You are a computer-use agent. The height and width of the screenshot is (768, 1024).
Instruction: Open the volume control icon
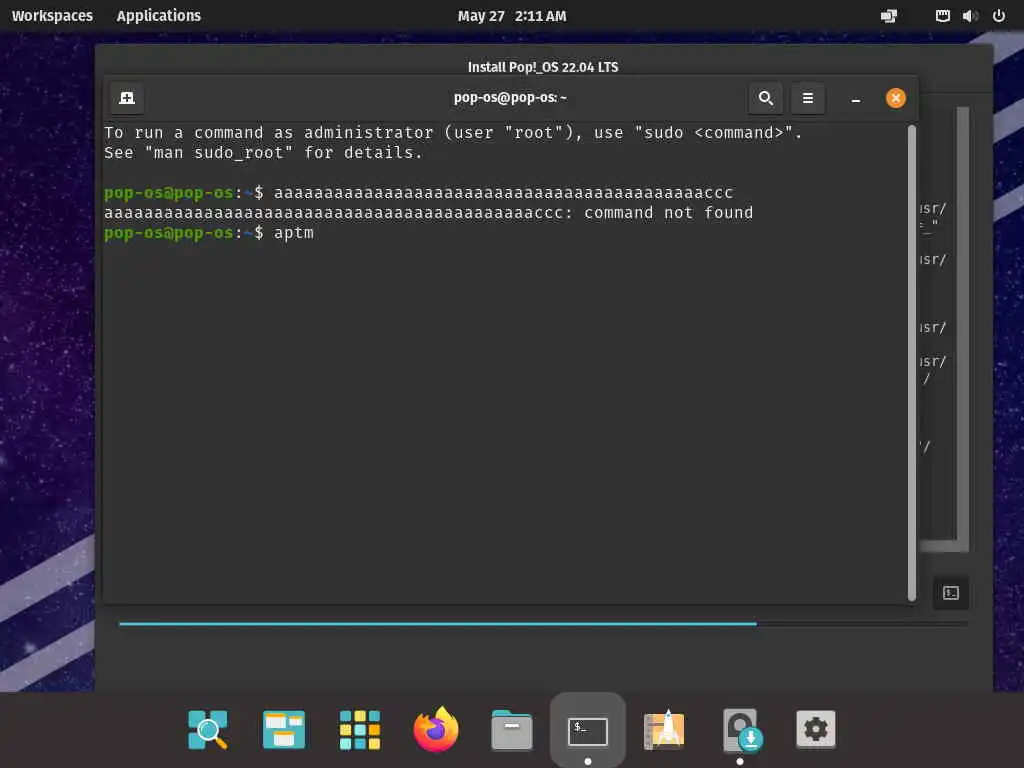click(x=970, y=16)
